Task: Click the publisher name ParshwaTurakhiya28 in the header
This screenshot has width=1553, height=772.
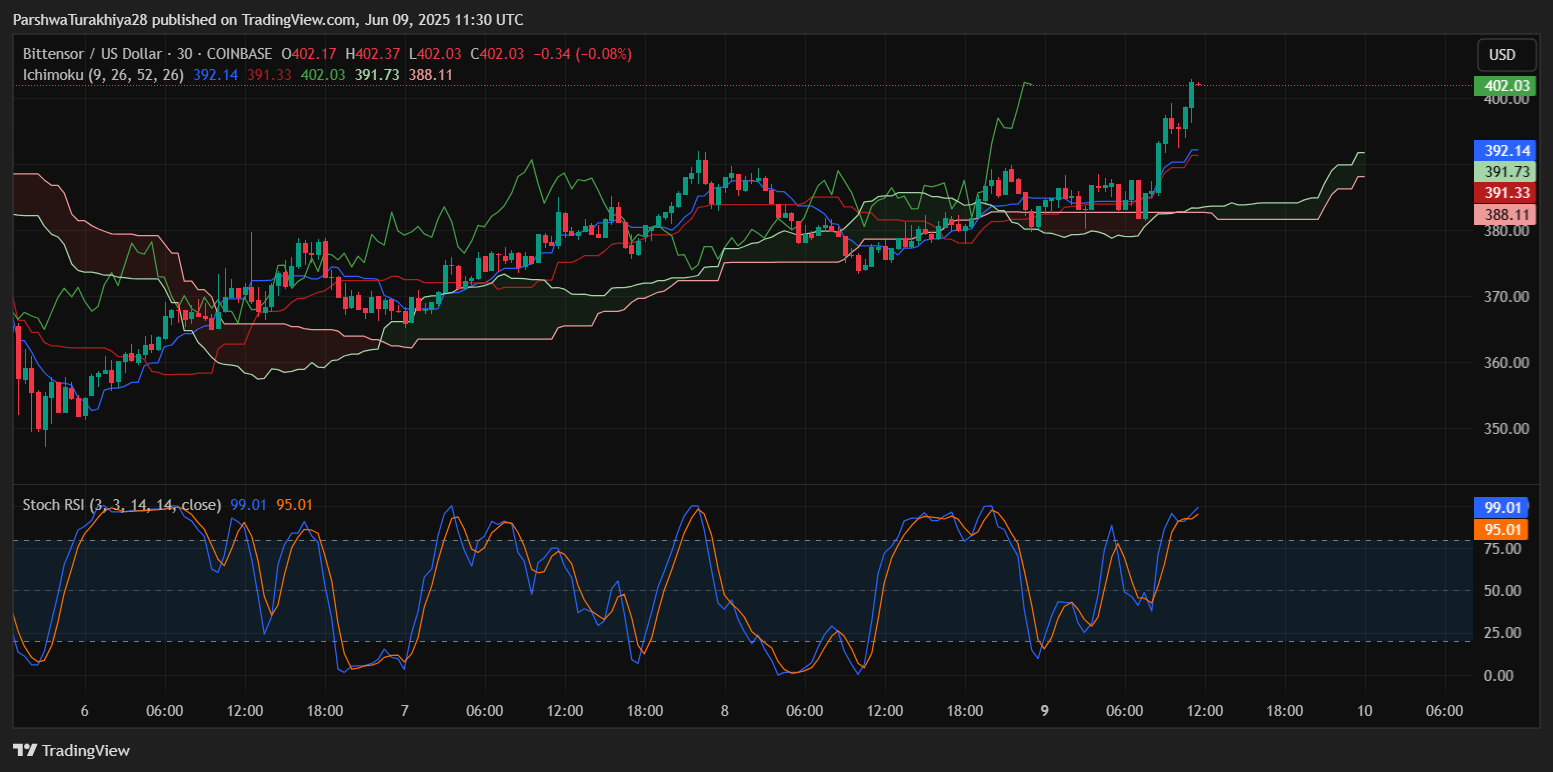Action: click(x=80, y=20)
